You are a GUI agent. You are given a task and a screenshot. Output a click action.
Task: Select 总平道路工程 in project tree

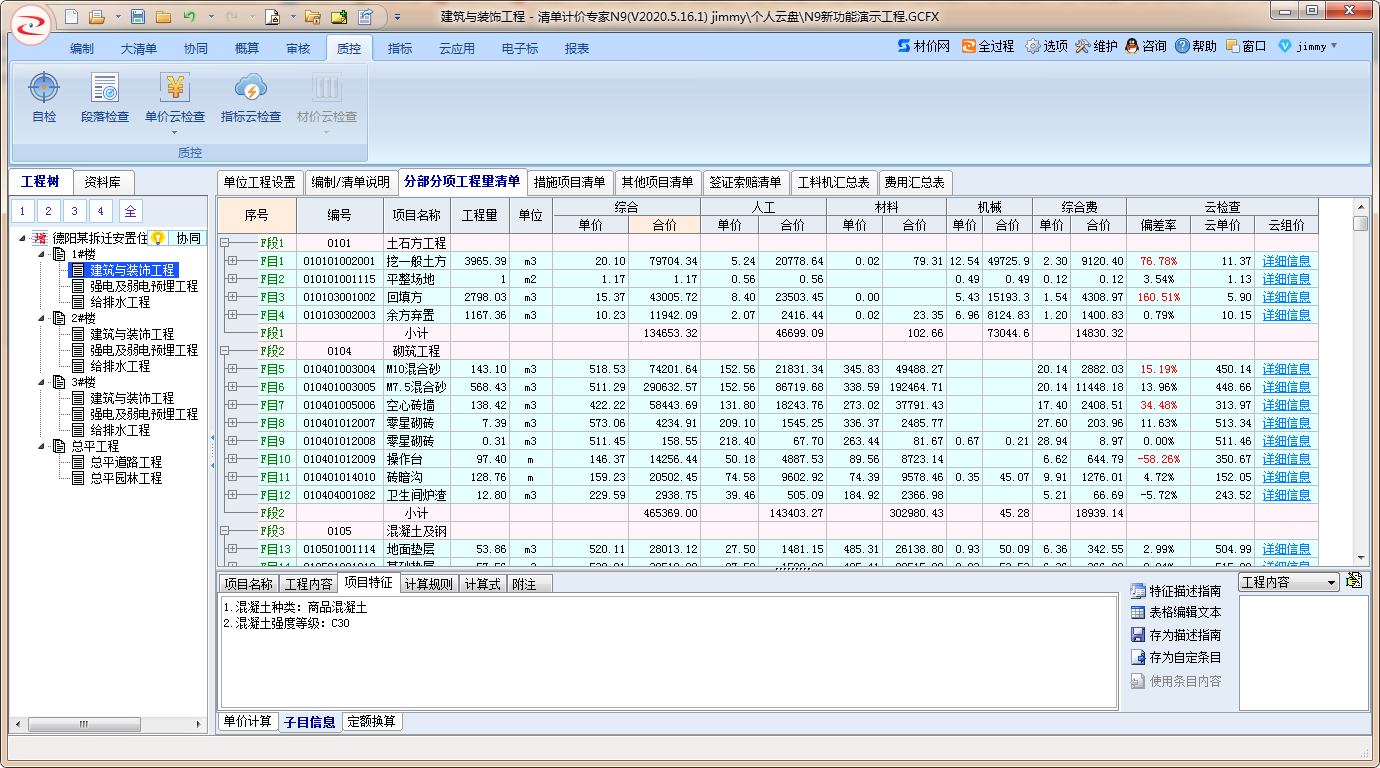click(x=125, y=462)
